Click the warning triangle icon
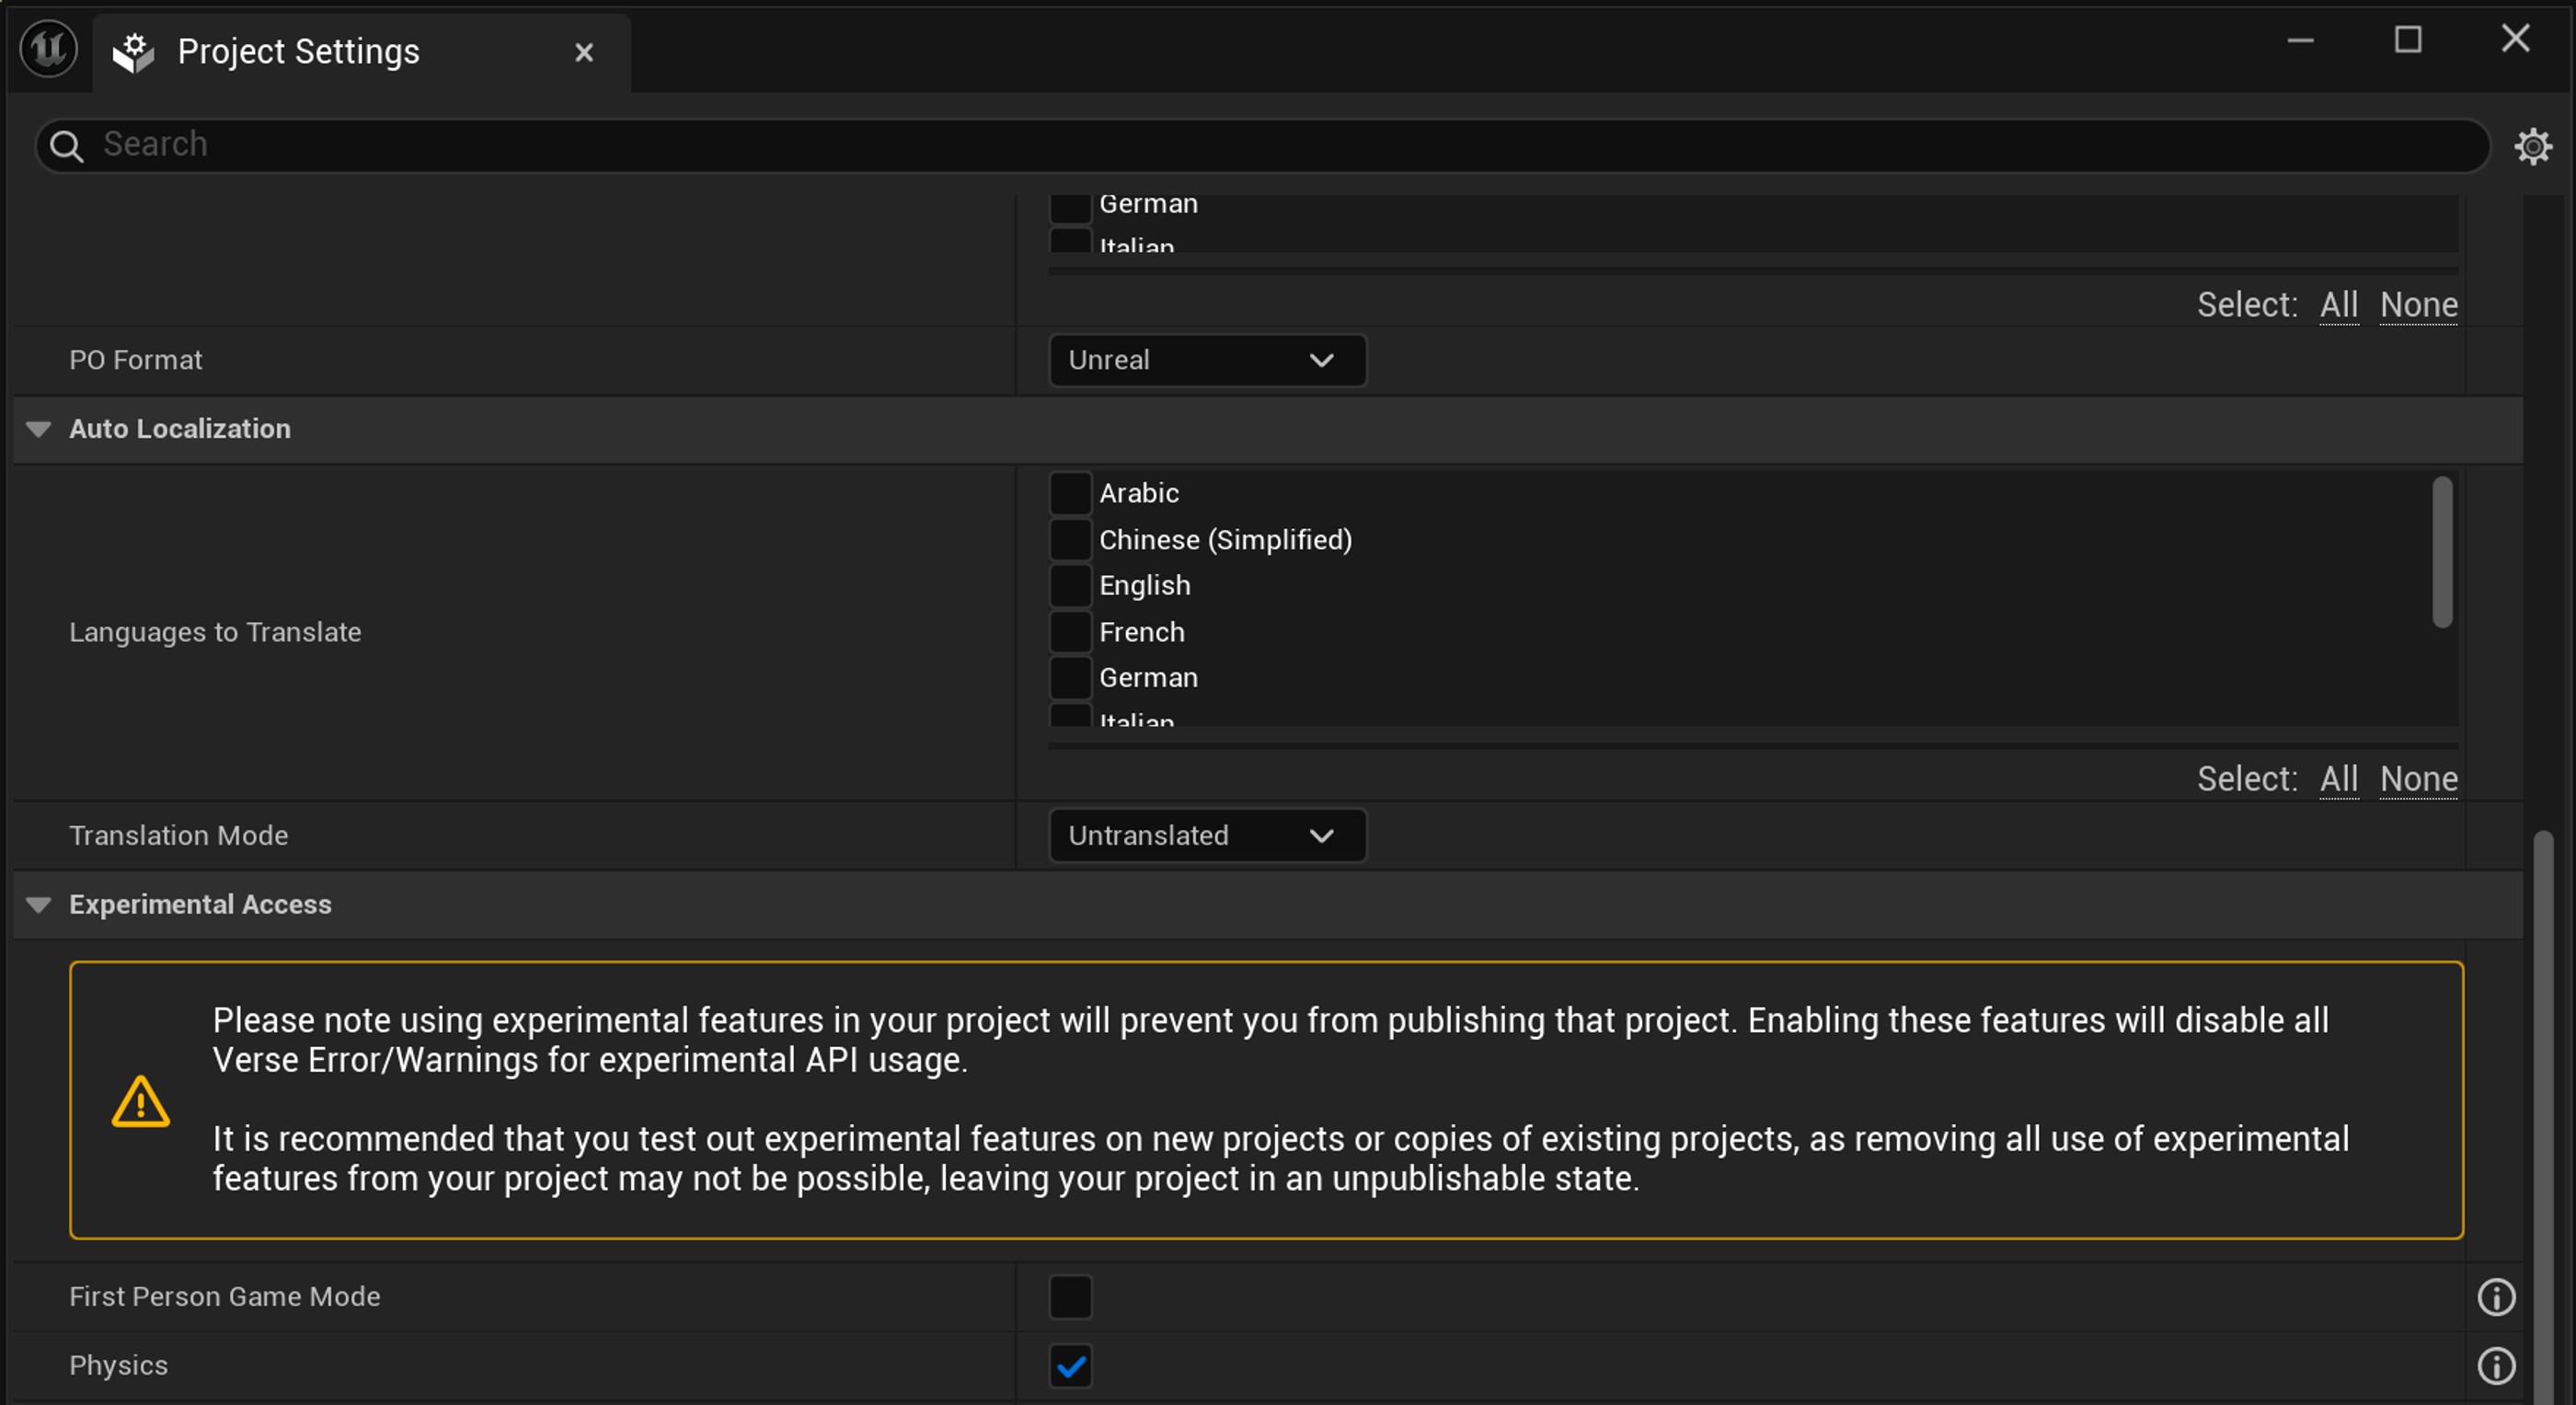Viewport: 2576px width, 1405px height. point(140,1101)
